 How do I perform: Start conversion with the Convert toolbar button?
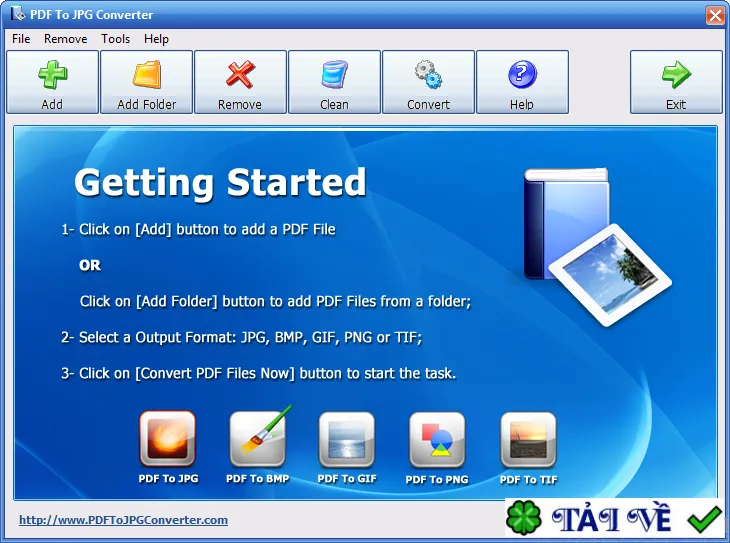pos(428,82)
